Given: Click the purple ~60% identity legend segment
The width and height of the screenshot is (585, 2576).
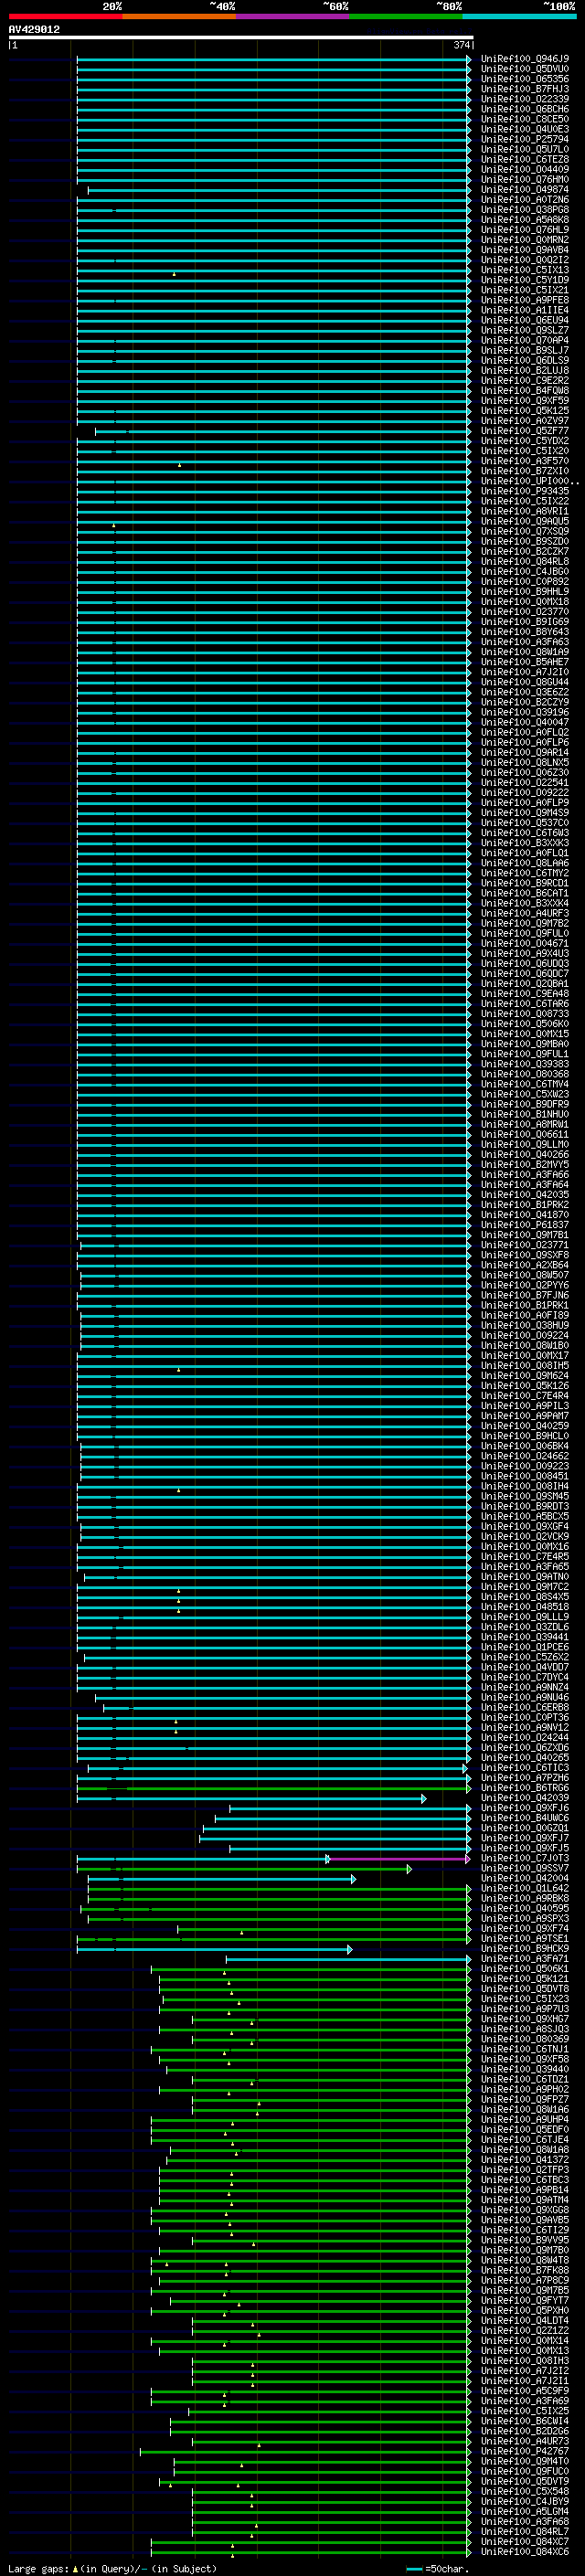Looking at the screenshot, I should (x=293, y=16).
